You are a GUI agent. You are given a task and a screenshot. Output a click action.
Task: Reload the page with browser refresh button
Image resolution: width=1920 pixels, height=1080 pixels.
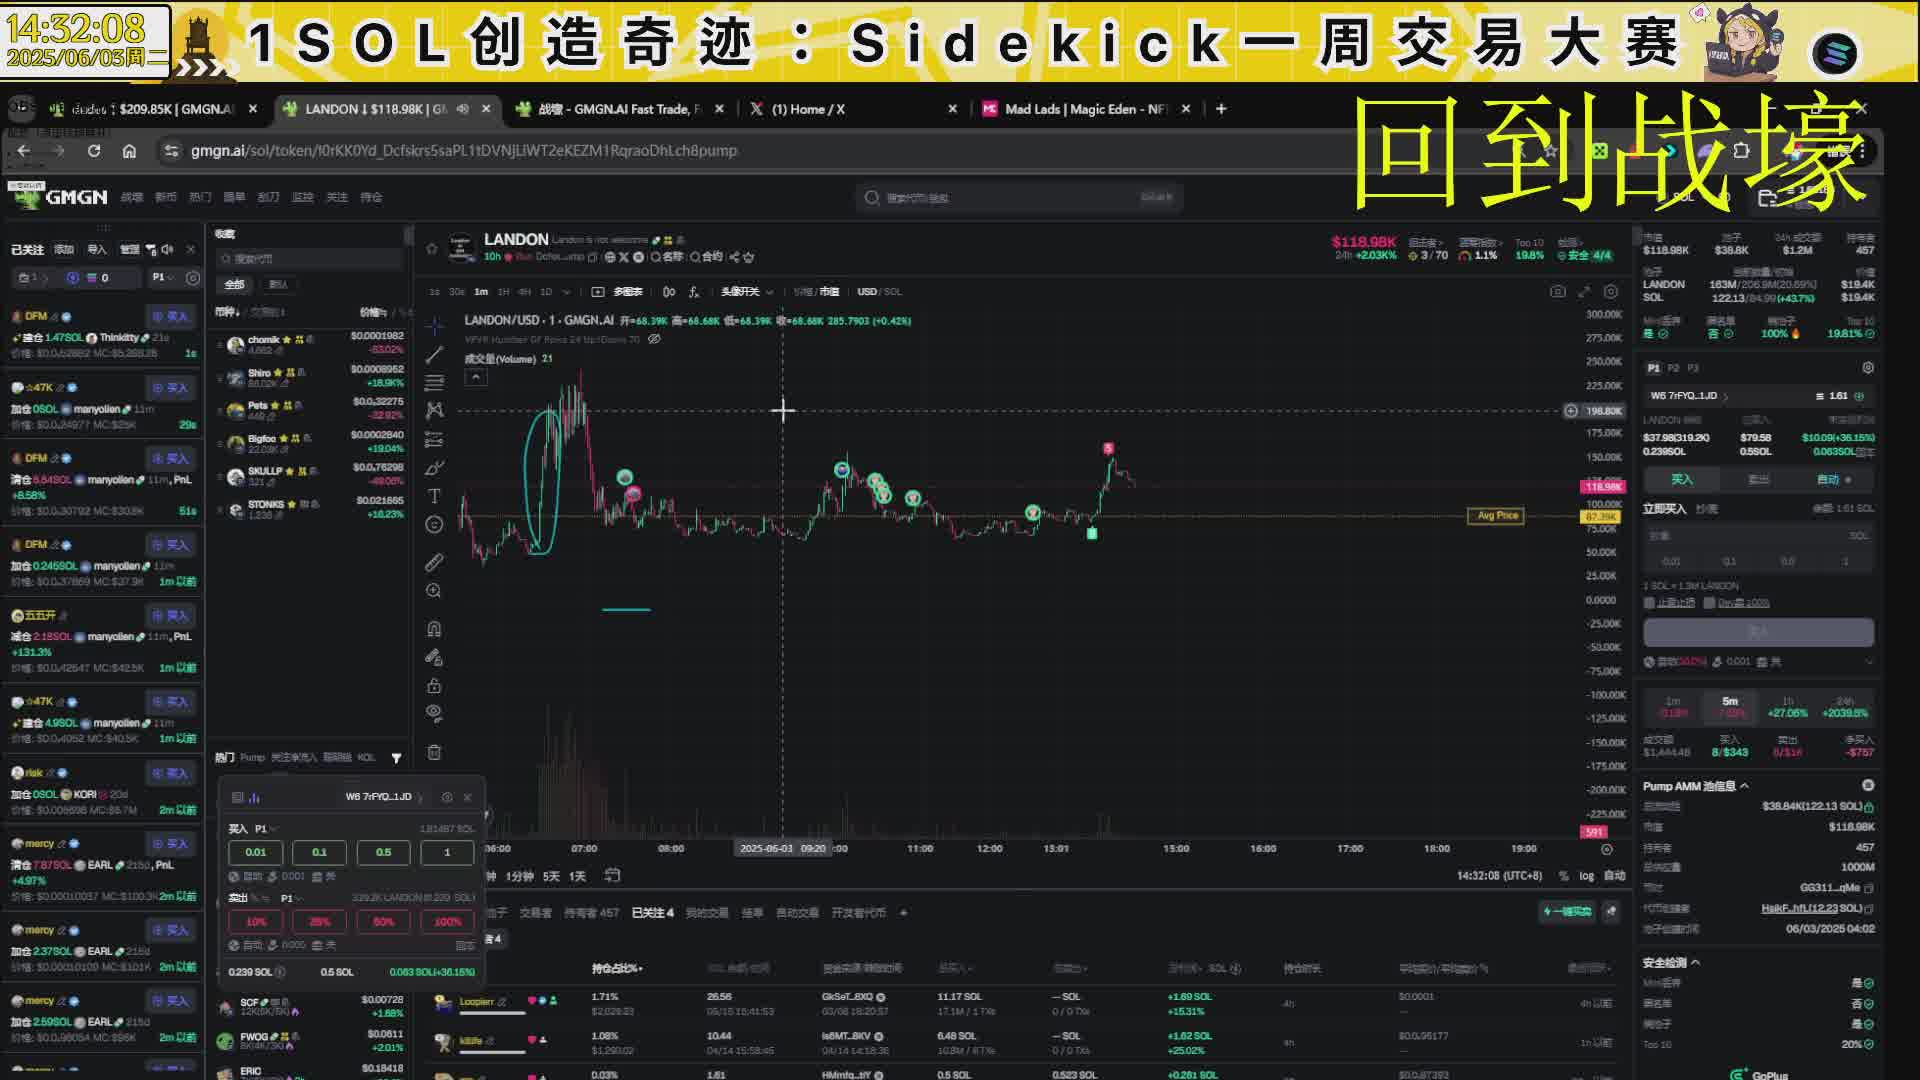pos(93,151)
